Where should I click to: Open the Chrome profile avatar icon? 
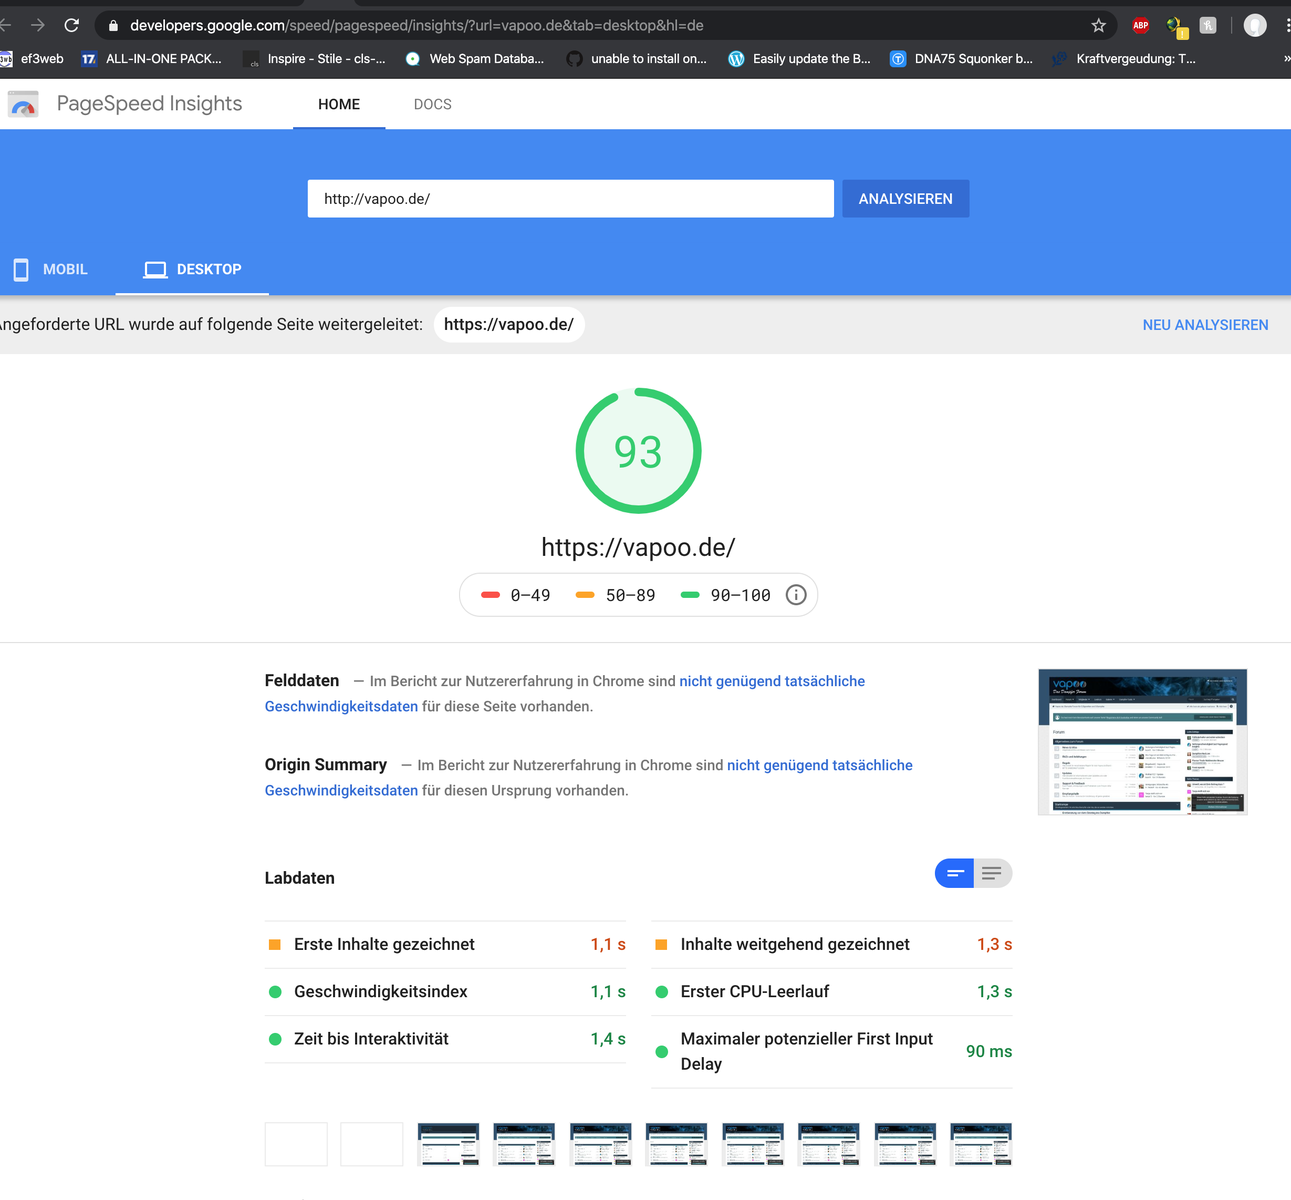pos(1255,25)
